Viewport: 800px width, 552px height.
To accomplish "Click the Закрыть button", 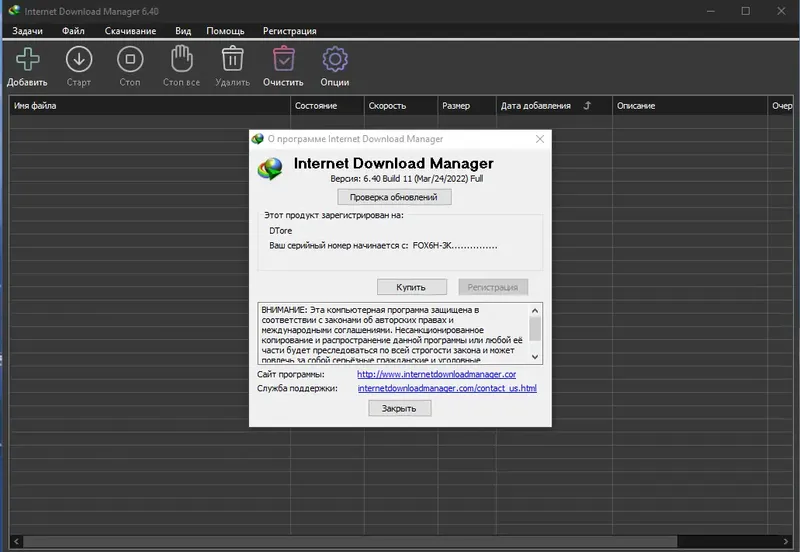I will (399, 408).
